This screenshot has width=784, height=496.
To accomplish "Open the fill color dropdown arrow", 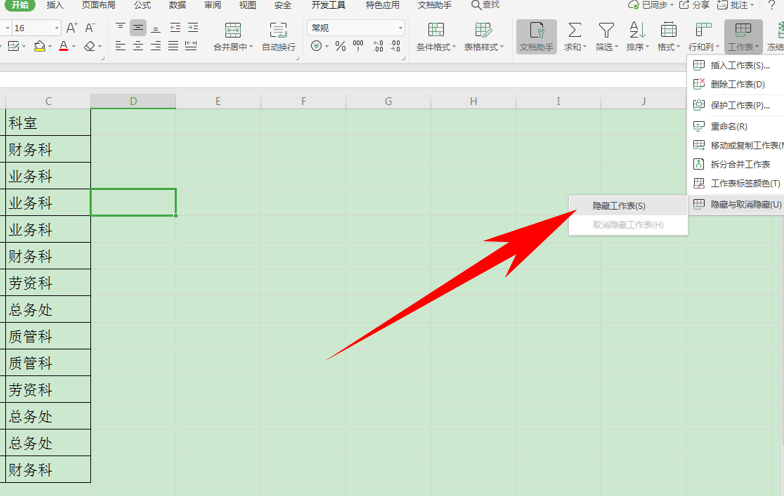I will pyautogui.click(x=50, y=47).
